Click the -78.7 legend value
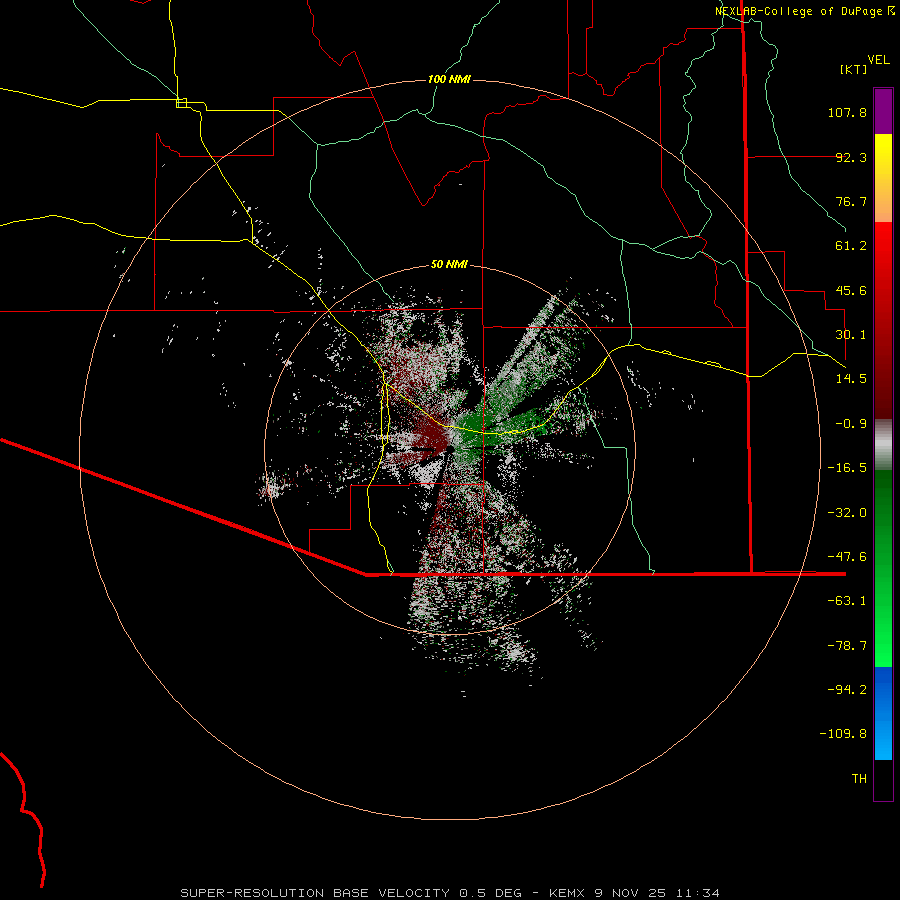 (847, 646)
